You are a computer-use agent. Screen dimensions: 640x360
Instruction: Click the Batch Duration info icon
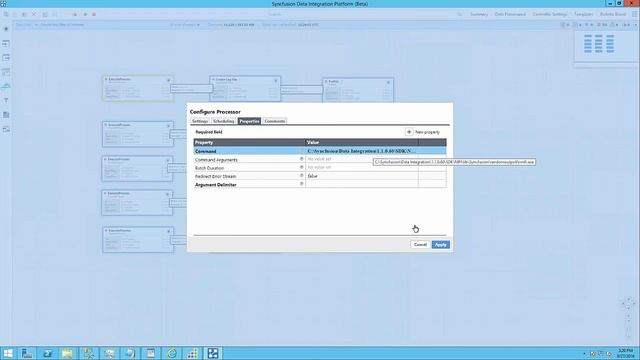(x=302, y=167)
